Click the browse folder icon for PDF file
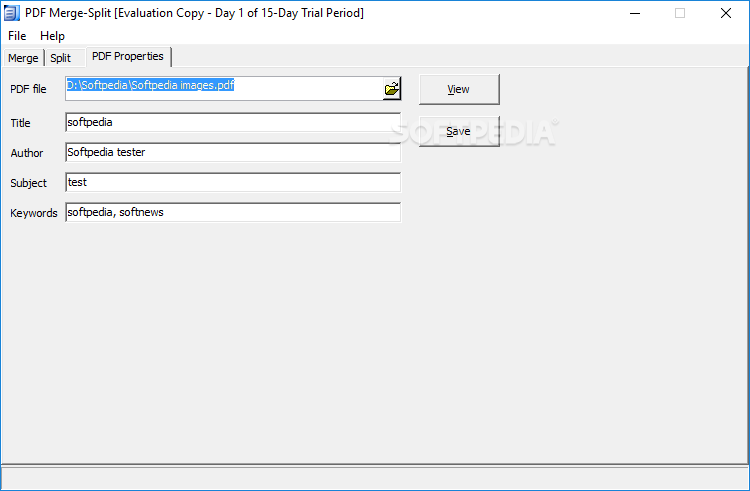The height and width of the screenshot is (491, 750). 392,89
